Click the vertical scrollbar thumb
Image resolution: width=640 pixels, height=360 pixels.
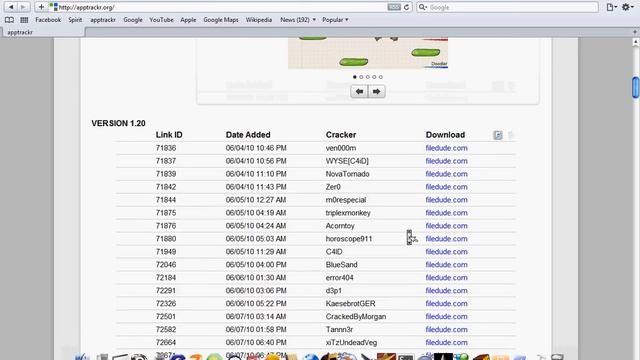(x=636, y=87)
